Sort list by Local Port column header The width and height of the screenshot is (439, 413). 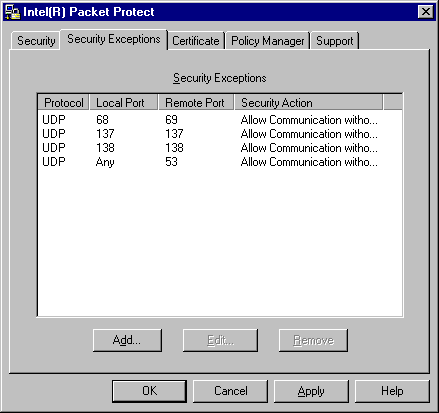tap(124, 103)
